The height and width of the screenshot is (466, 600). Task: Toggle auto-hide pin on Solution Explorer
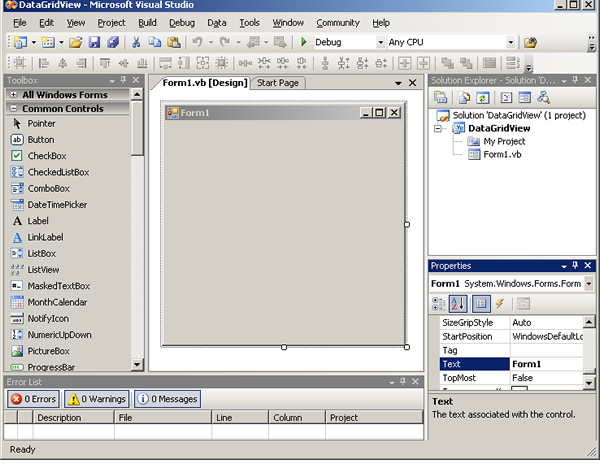click(575, 80)
